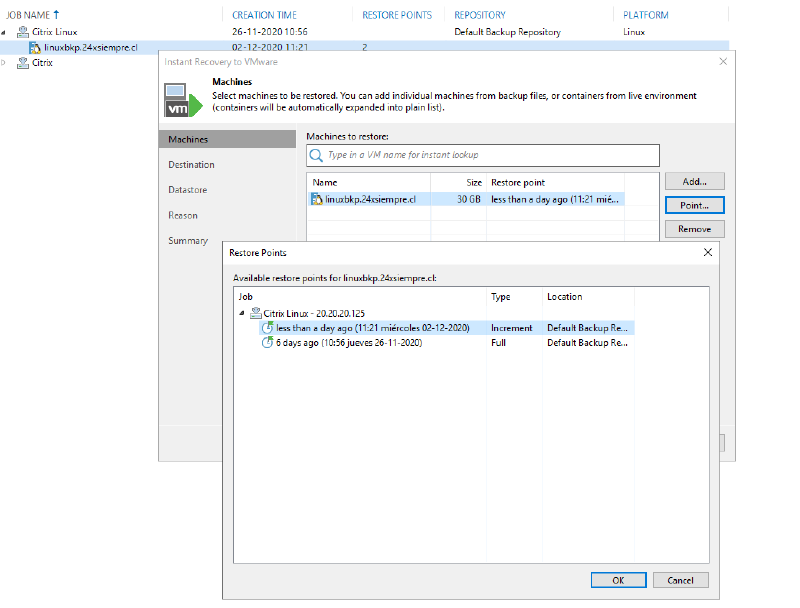Click the Citrix Linux job icon in Restore Points tree
This screenshot has width=800, height=608.
pos(256,313)
